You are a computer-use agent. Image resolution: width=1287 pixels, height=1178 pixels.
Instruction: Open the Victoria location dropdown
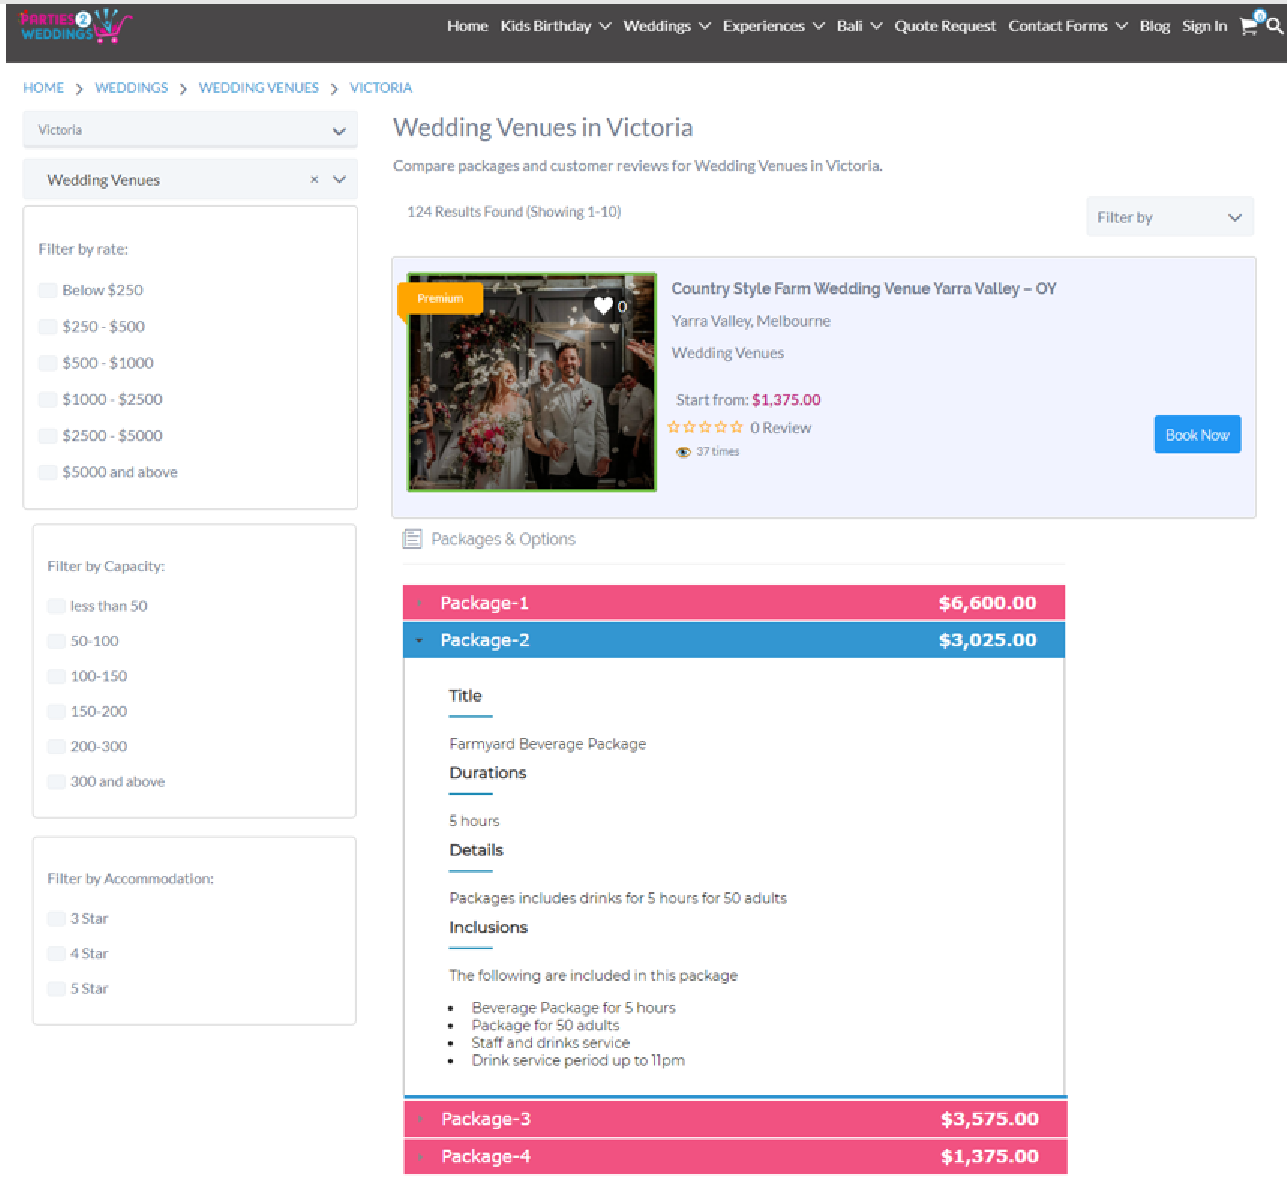coord(190,130)
